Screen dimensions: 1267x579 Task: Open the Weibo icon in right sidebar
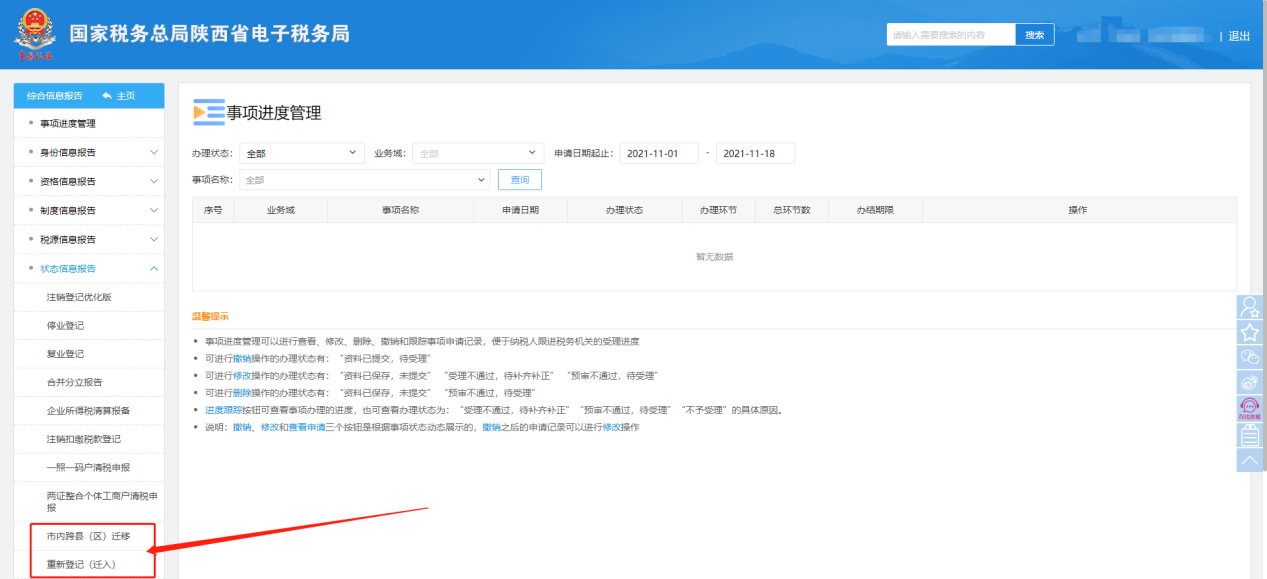click(1250, 382)
